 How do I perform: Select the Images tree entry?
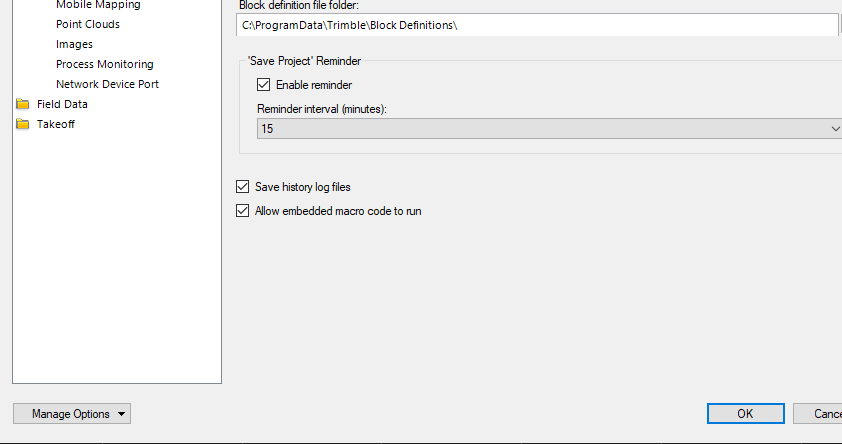coord(74,44)
